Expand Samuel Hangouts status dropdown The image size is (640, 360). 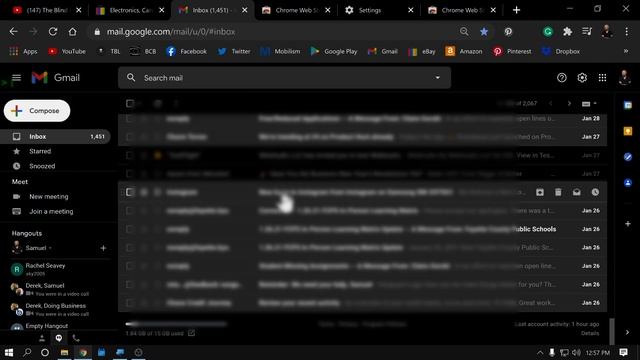coord(50,248)
